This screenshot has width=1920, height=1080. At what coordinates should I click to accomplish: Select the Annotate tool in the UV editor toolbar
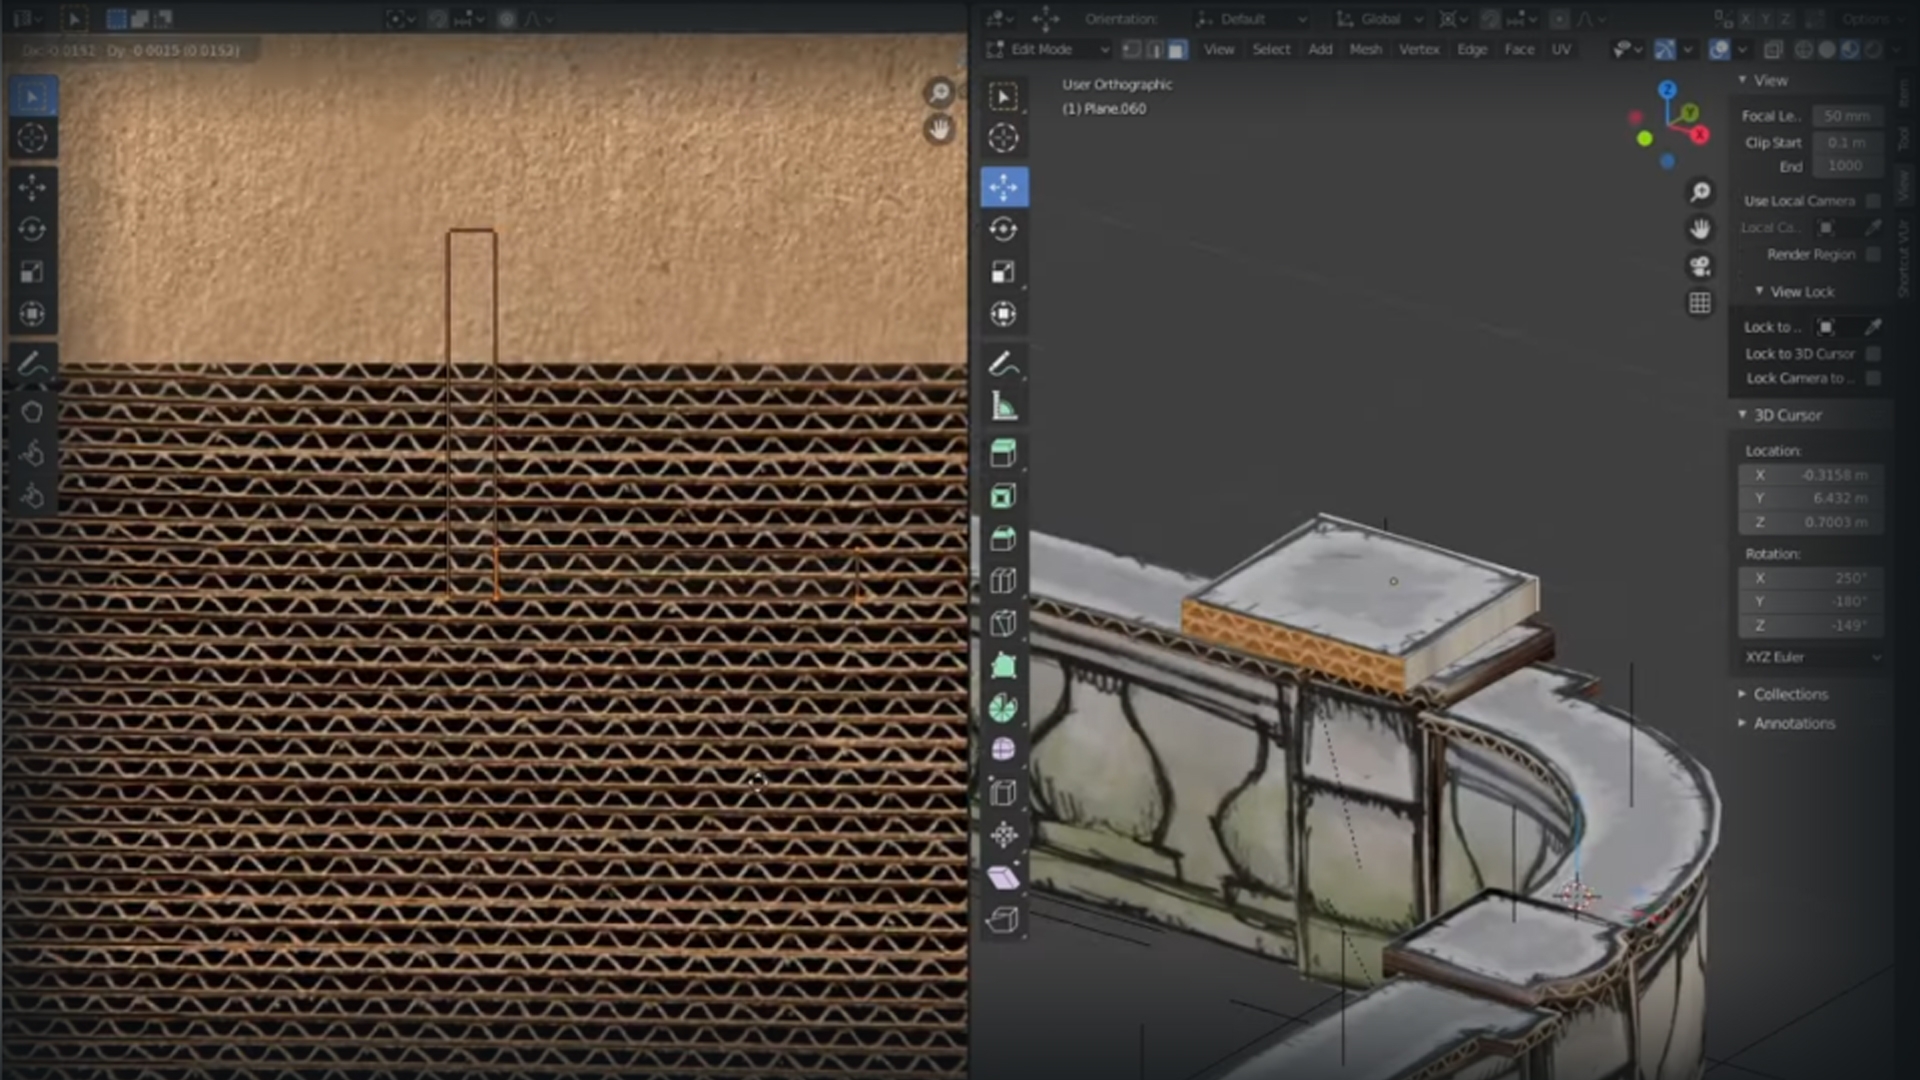(x=31, y=364)
